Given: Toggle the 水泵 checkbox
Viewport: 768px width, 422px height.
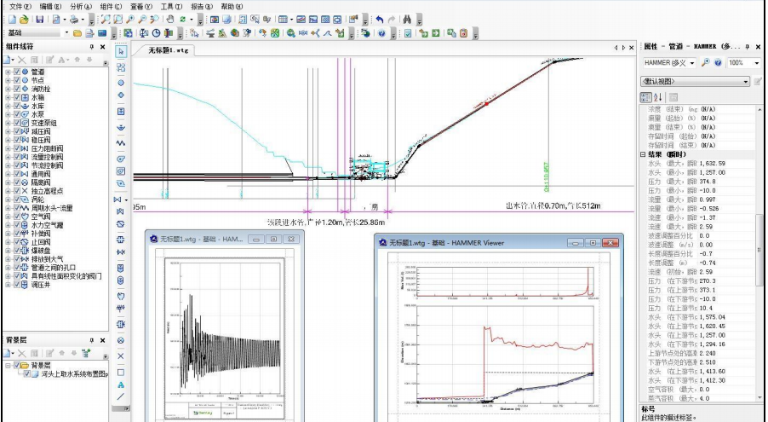Looking at the screenshot, I should (x=17, y=114).
